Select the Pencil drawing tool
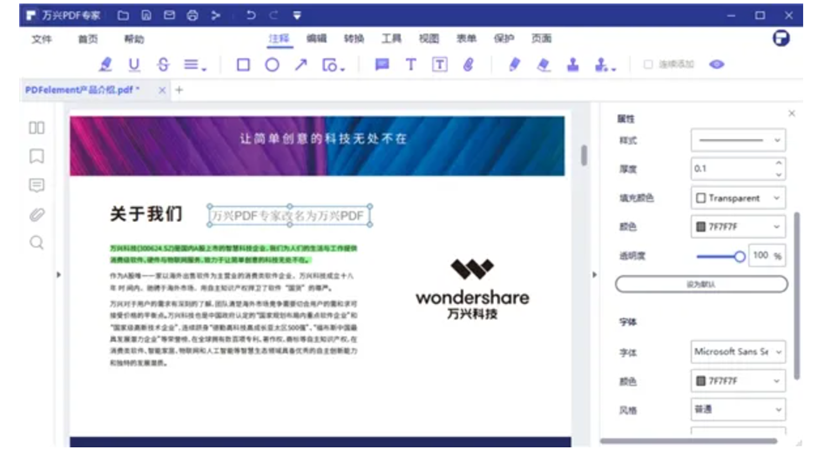831x463 pixels. pos(514,65)
